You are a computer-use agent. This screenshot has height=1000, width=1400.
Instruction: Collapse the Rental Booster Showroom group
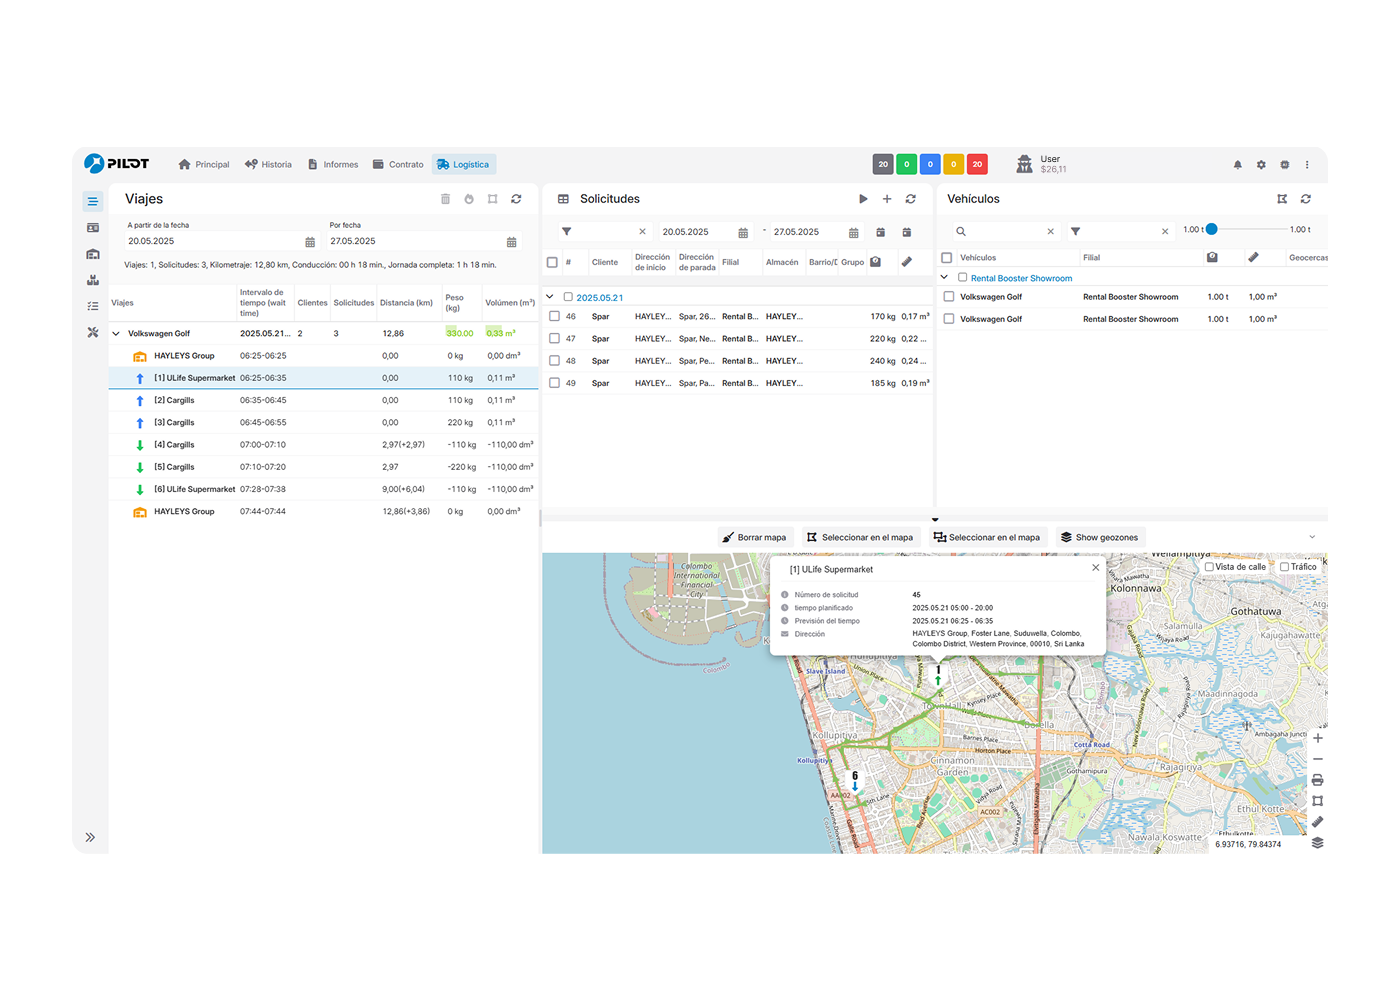tap(944, 278)
